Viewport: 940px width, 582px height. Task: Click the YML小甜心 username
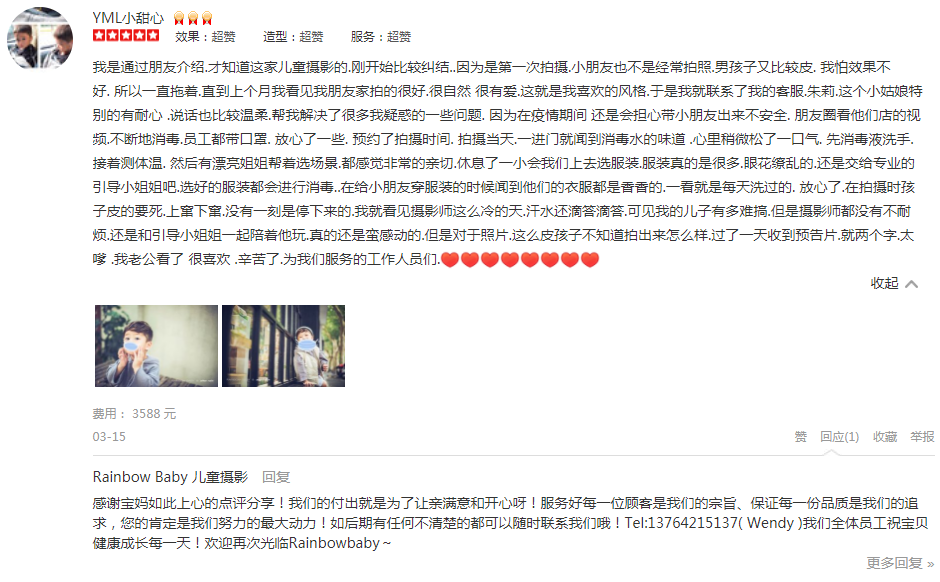[128, 18]
